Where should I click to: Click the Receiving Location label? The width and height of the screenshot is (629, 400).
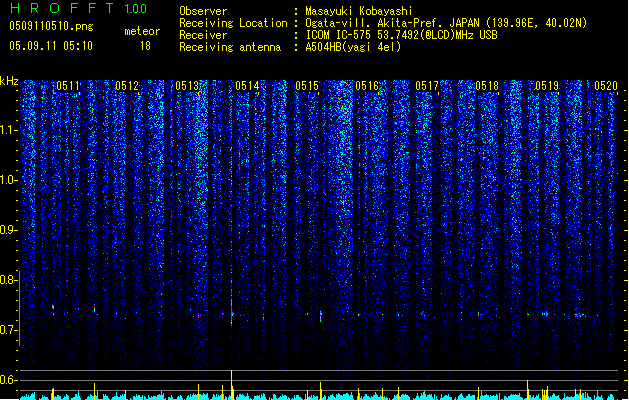coord(233,23)
